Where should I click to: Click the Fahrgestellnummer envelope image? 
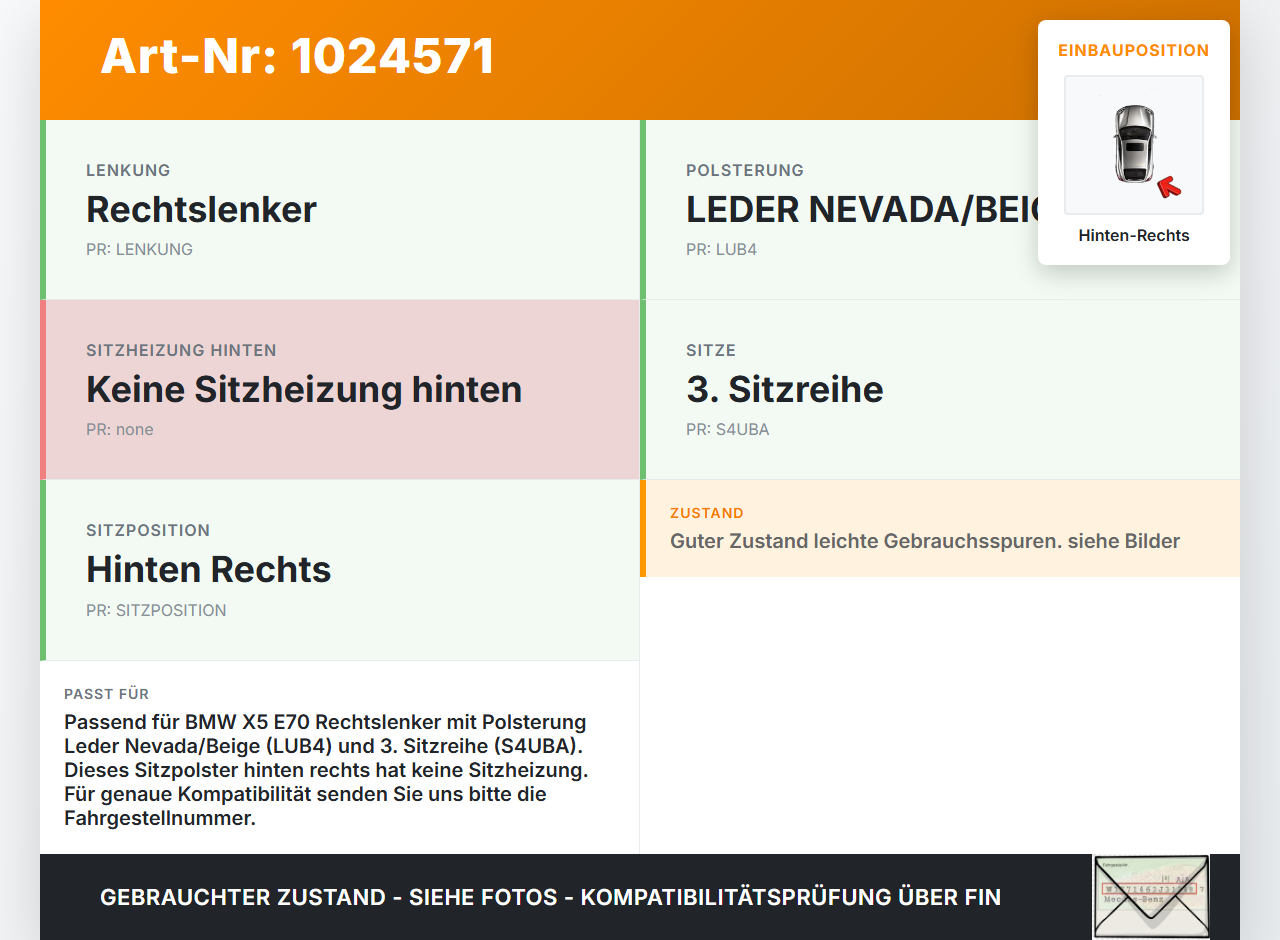pos(1150,896)
